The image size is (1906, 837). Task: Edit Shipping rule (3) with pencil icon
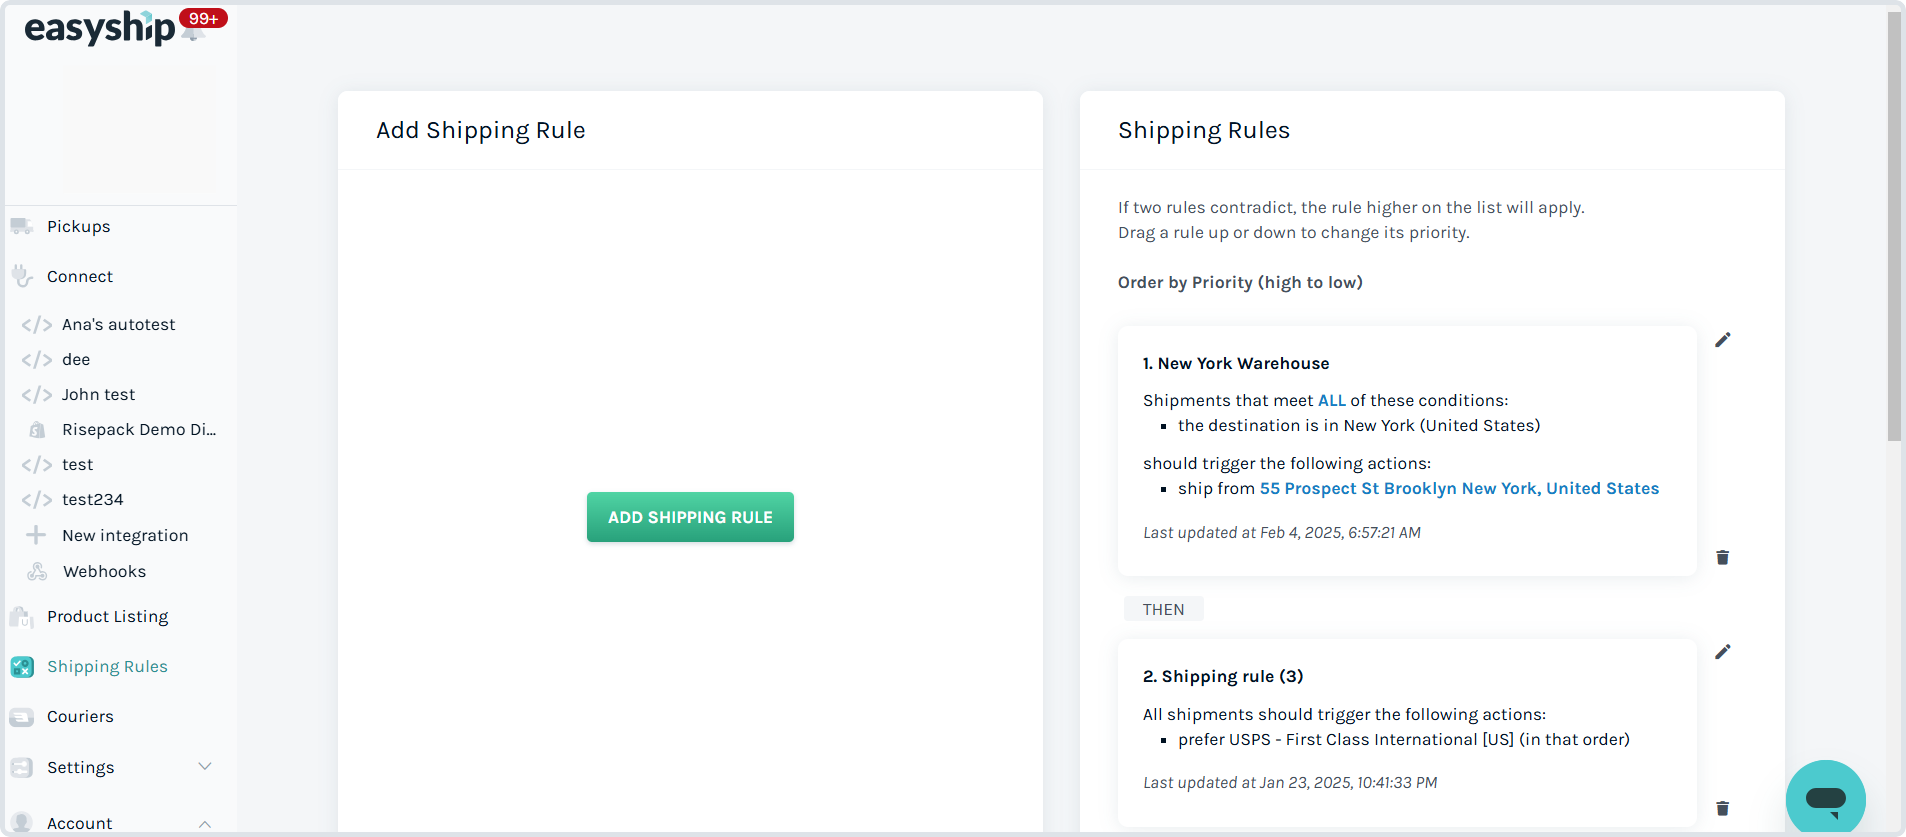tap(1723, 652)
